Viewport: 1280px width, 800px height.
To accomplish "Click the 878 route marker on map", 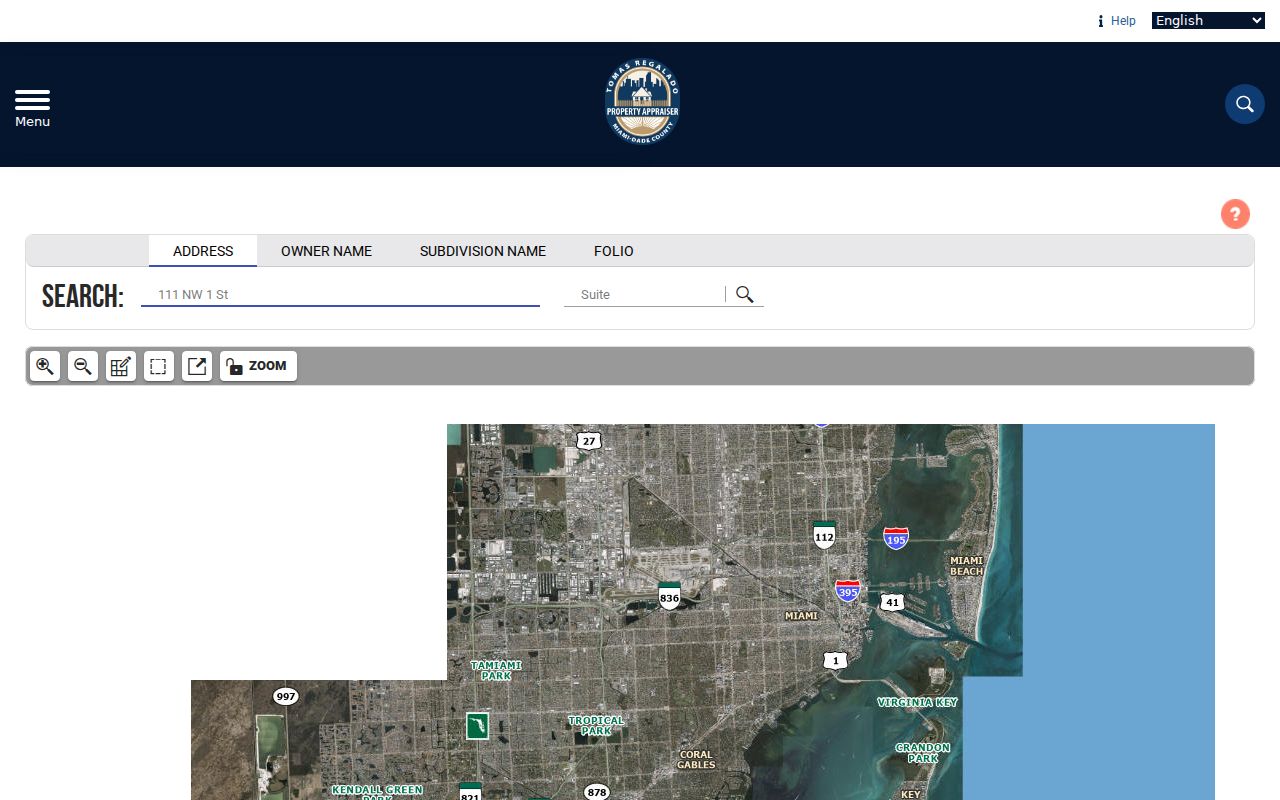I will pyautogui.click(x=596, y=792).
